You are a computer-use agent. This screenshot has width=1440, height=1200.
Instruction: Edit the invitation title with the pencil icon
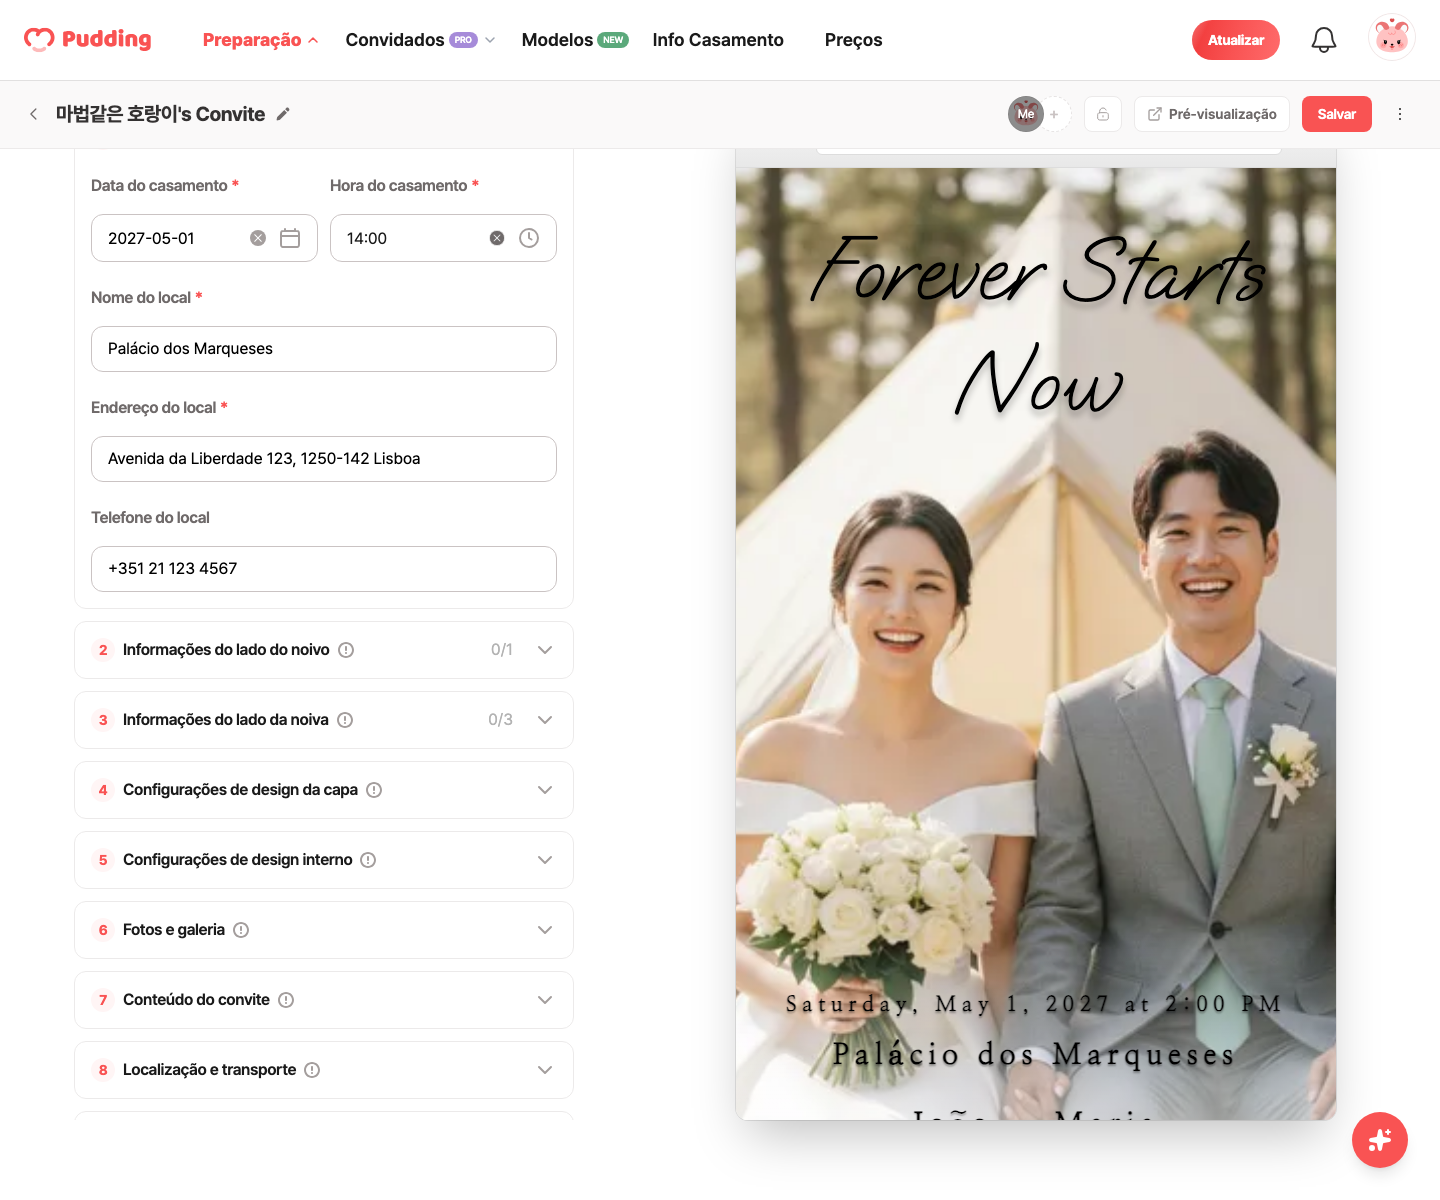coord(283,114)
